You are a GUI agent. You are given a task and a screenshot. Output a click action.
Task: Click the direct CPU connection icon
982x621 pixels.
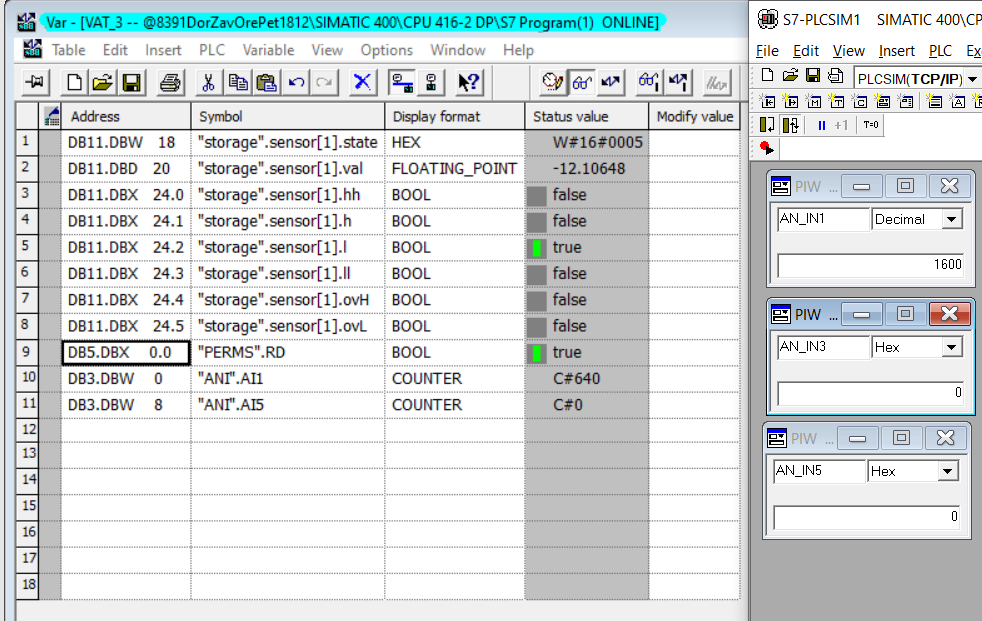pyautogui.click(x=431, y=83)
